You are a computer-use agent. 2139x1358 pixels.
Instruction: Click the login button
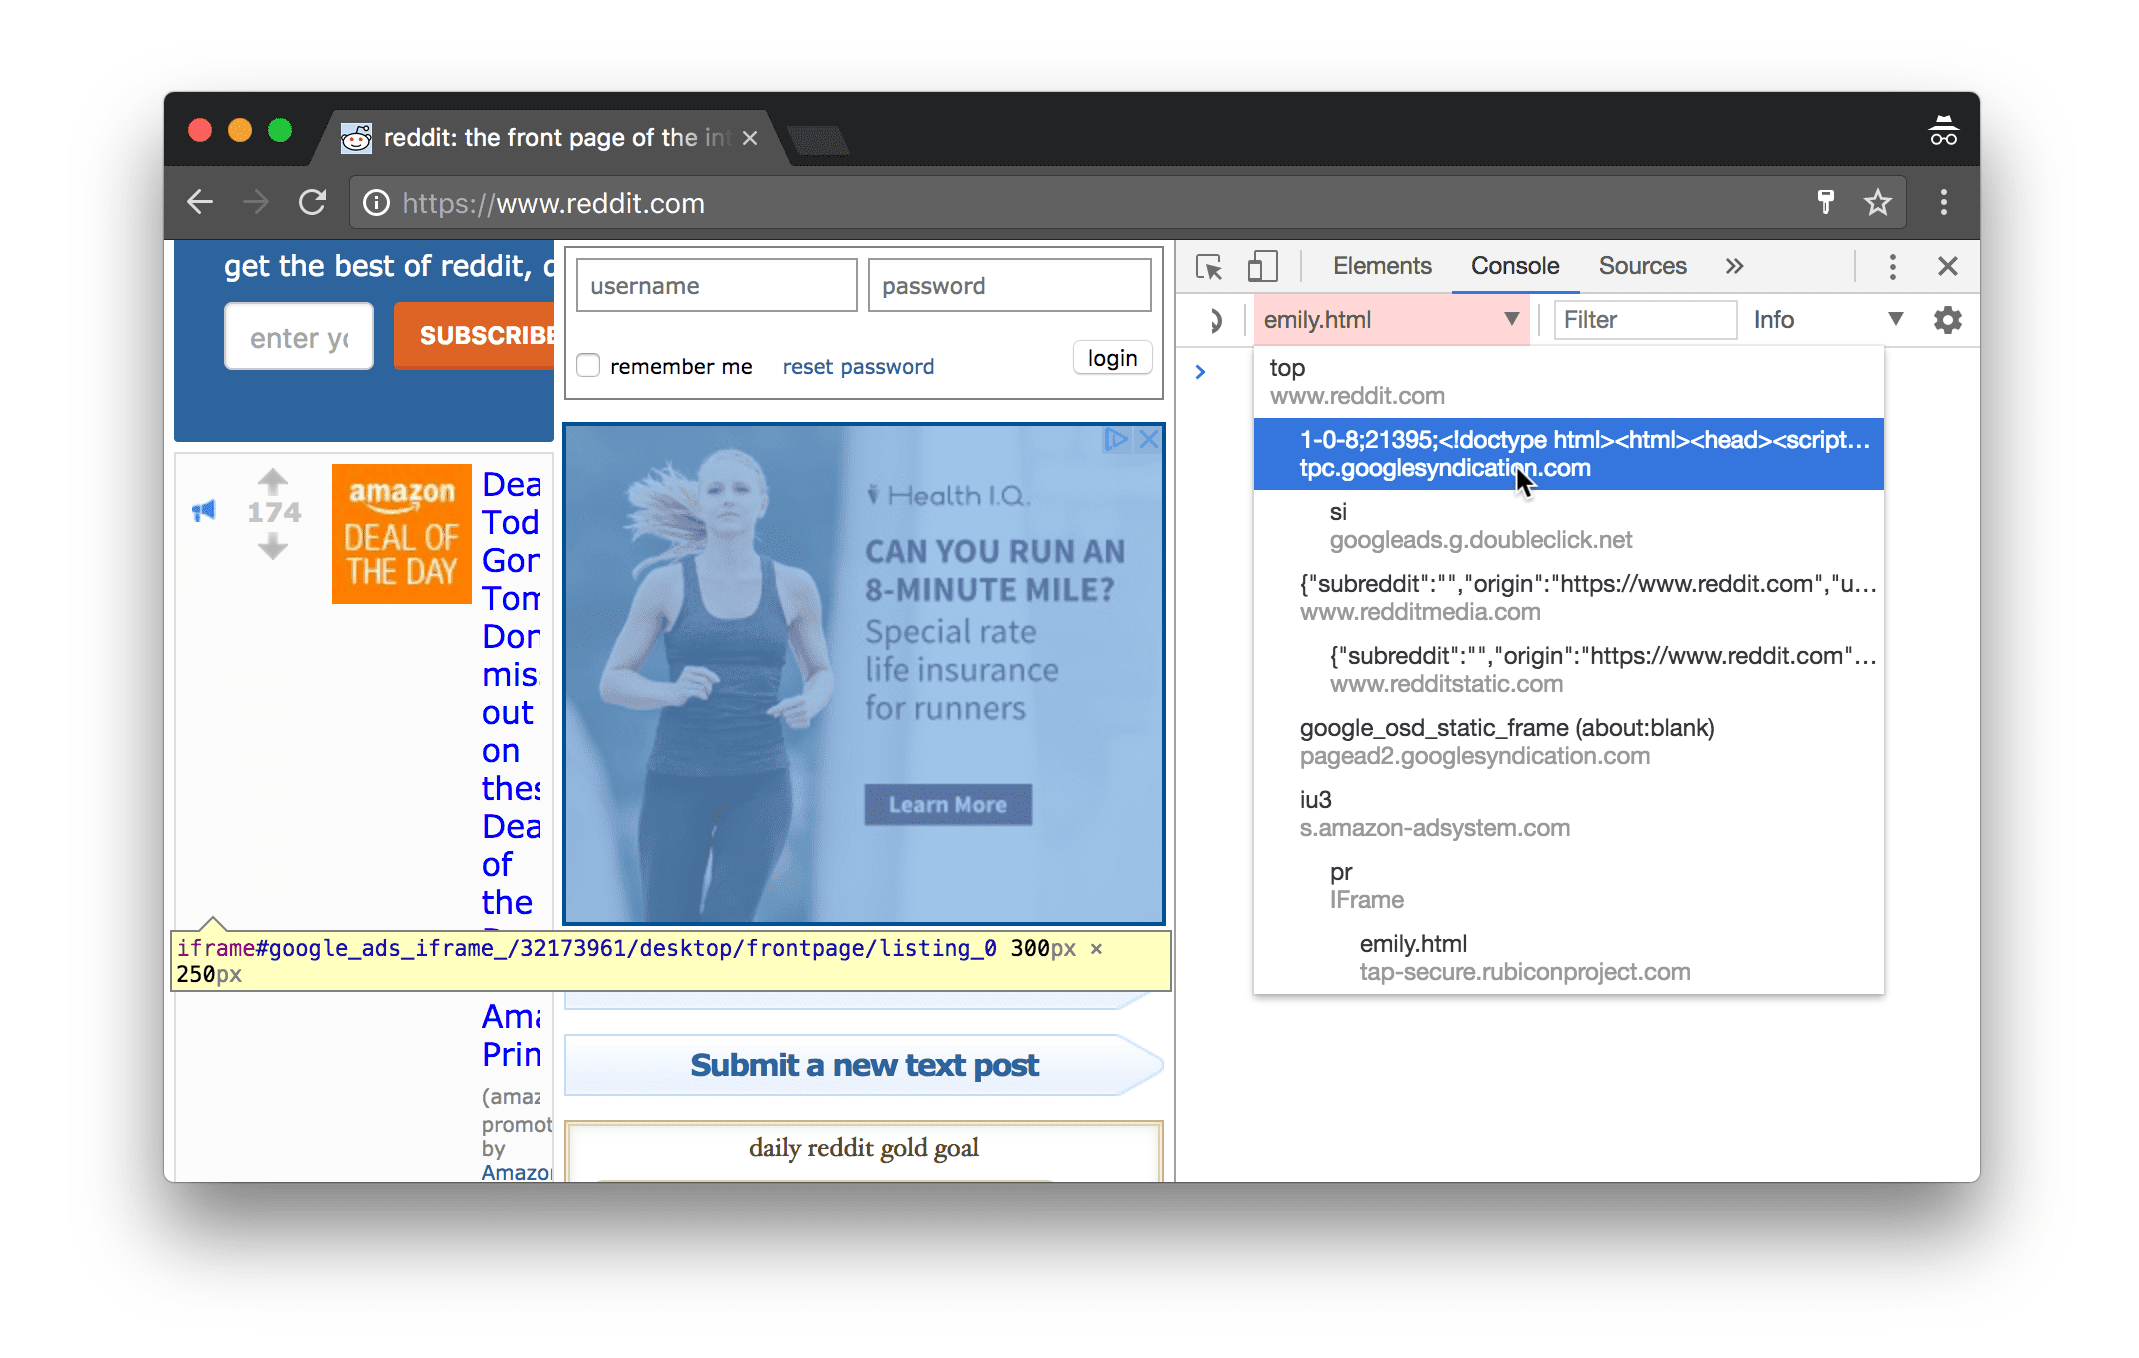(1115, 359)
